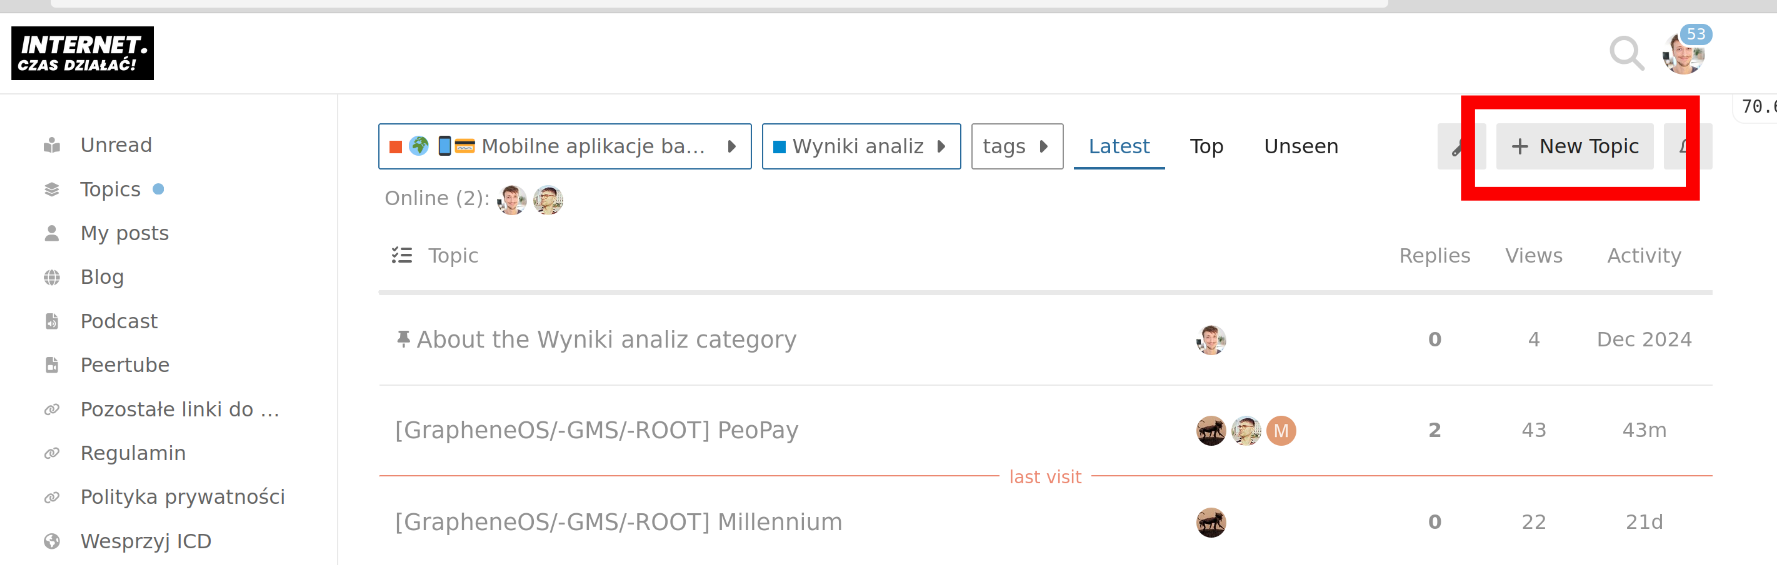
Task: Click the notification bell beside New Topic
Action: click(1688, 147)
